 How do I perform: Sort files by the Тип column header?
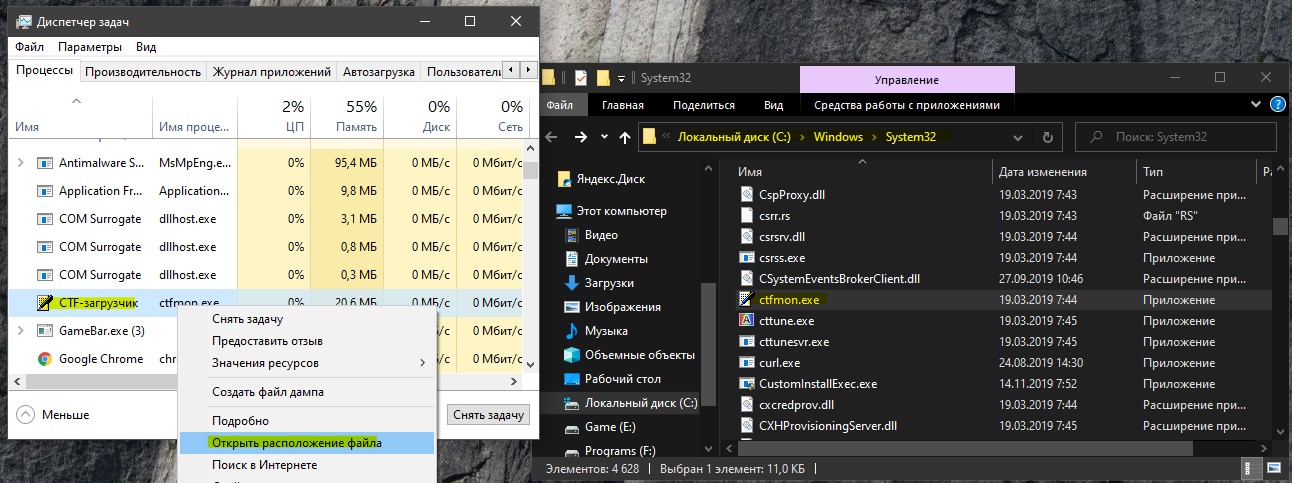tap(1195, 172)
